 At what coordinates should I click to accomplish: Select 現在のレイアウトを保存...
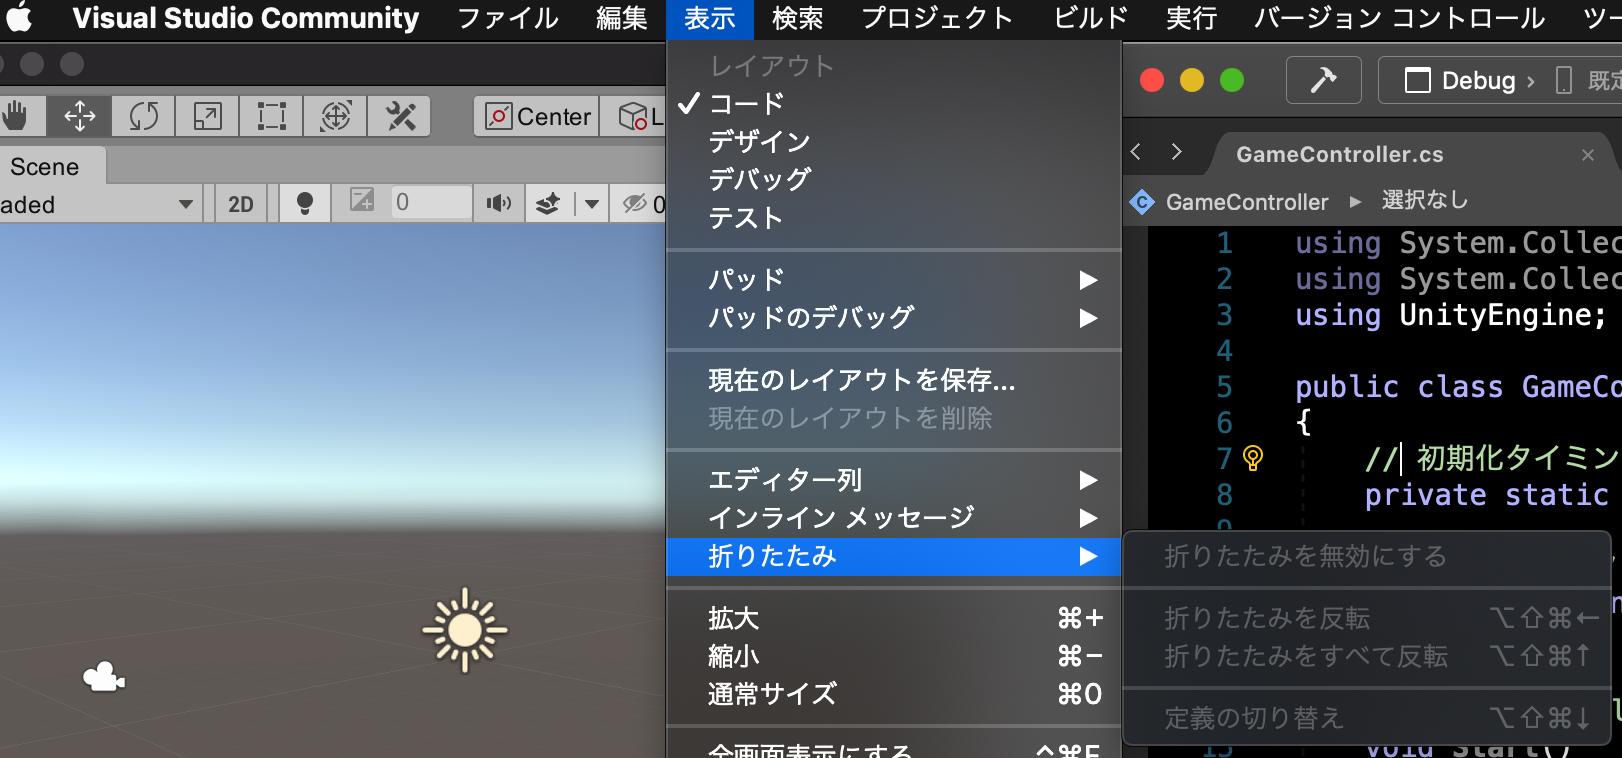(893, 380)
